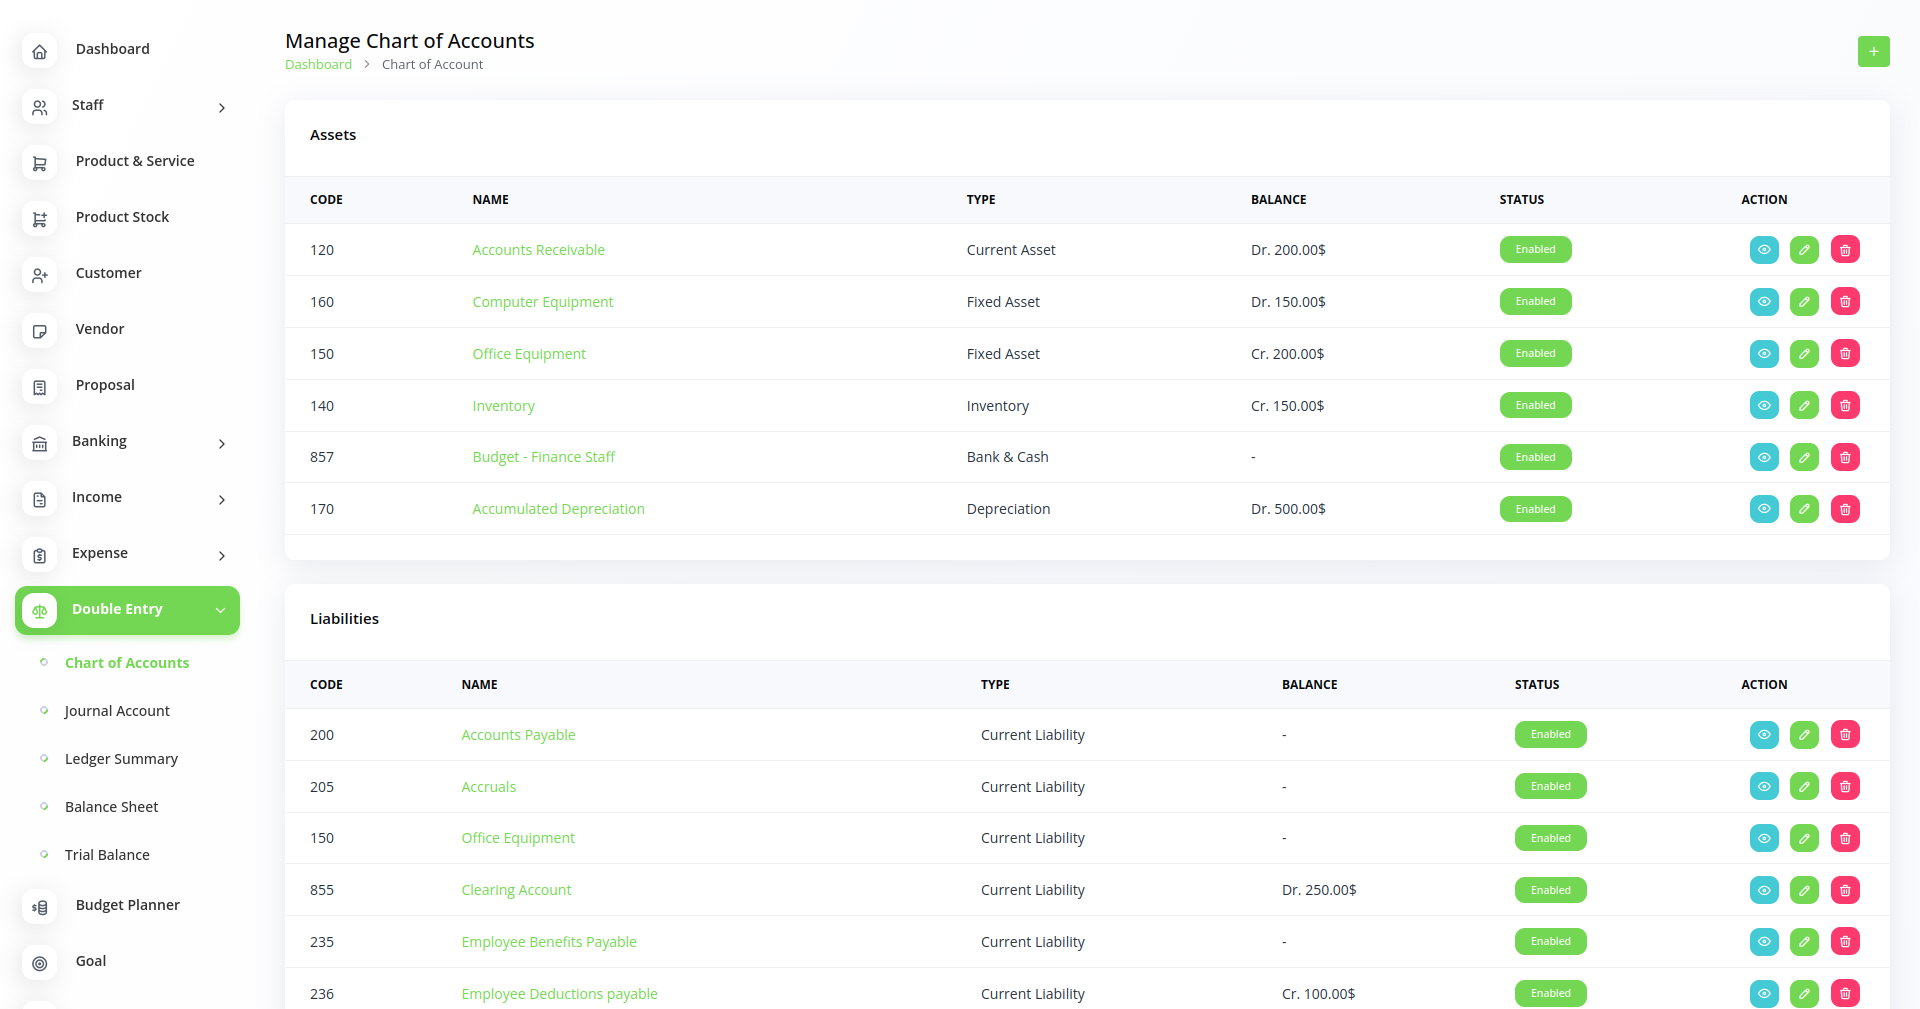Open the Accounts Receivable account link
The width and height of the screenshot is (1920, 1009).
tap(538, 250)
